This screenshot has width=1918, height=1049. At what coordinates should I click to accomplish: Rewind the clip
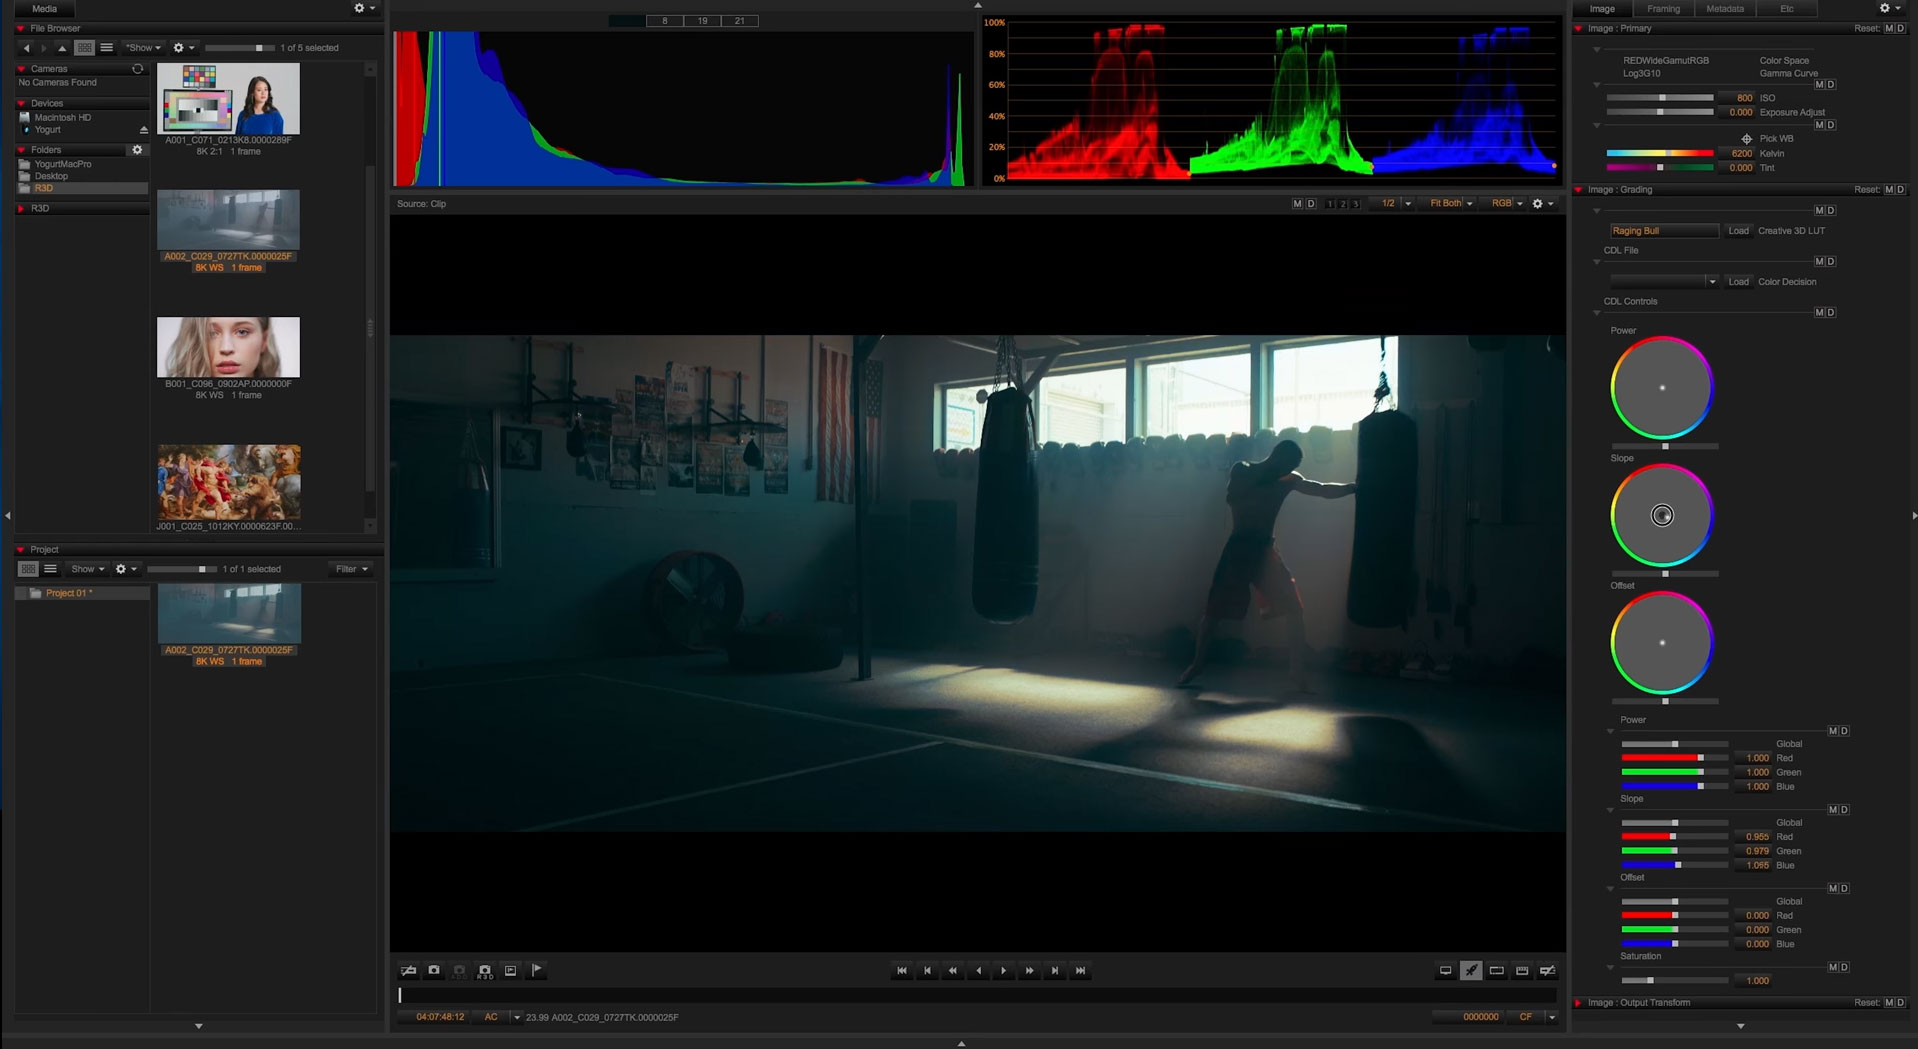pyautogui.click(x=953, y=970)
